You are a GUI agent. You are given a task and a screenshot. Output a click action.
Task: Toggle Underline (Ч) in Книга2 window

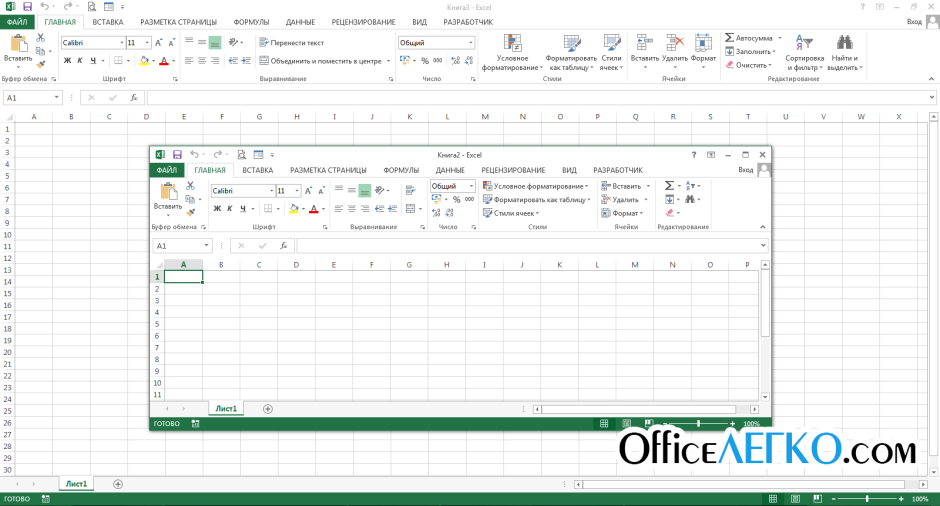[x=243, y=209]
